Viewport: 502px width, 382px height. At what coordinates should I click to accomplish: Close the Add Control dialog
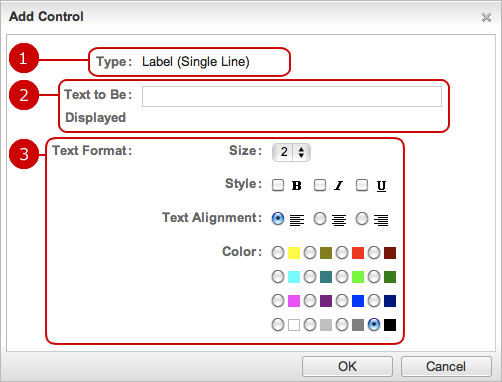(x=486, y=17)
